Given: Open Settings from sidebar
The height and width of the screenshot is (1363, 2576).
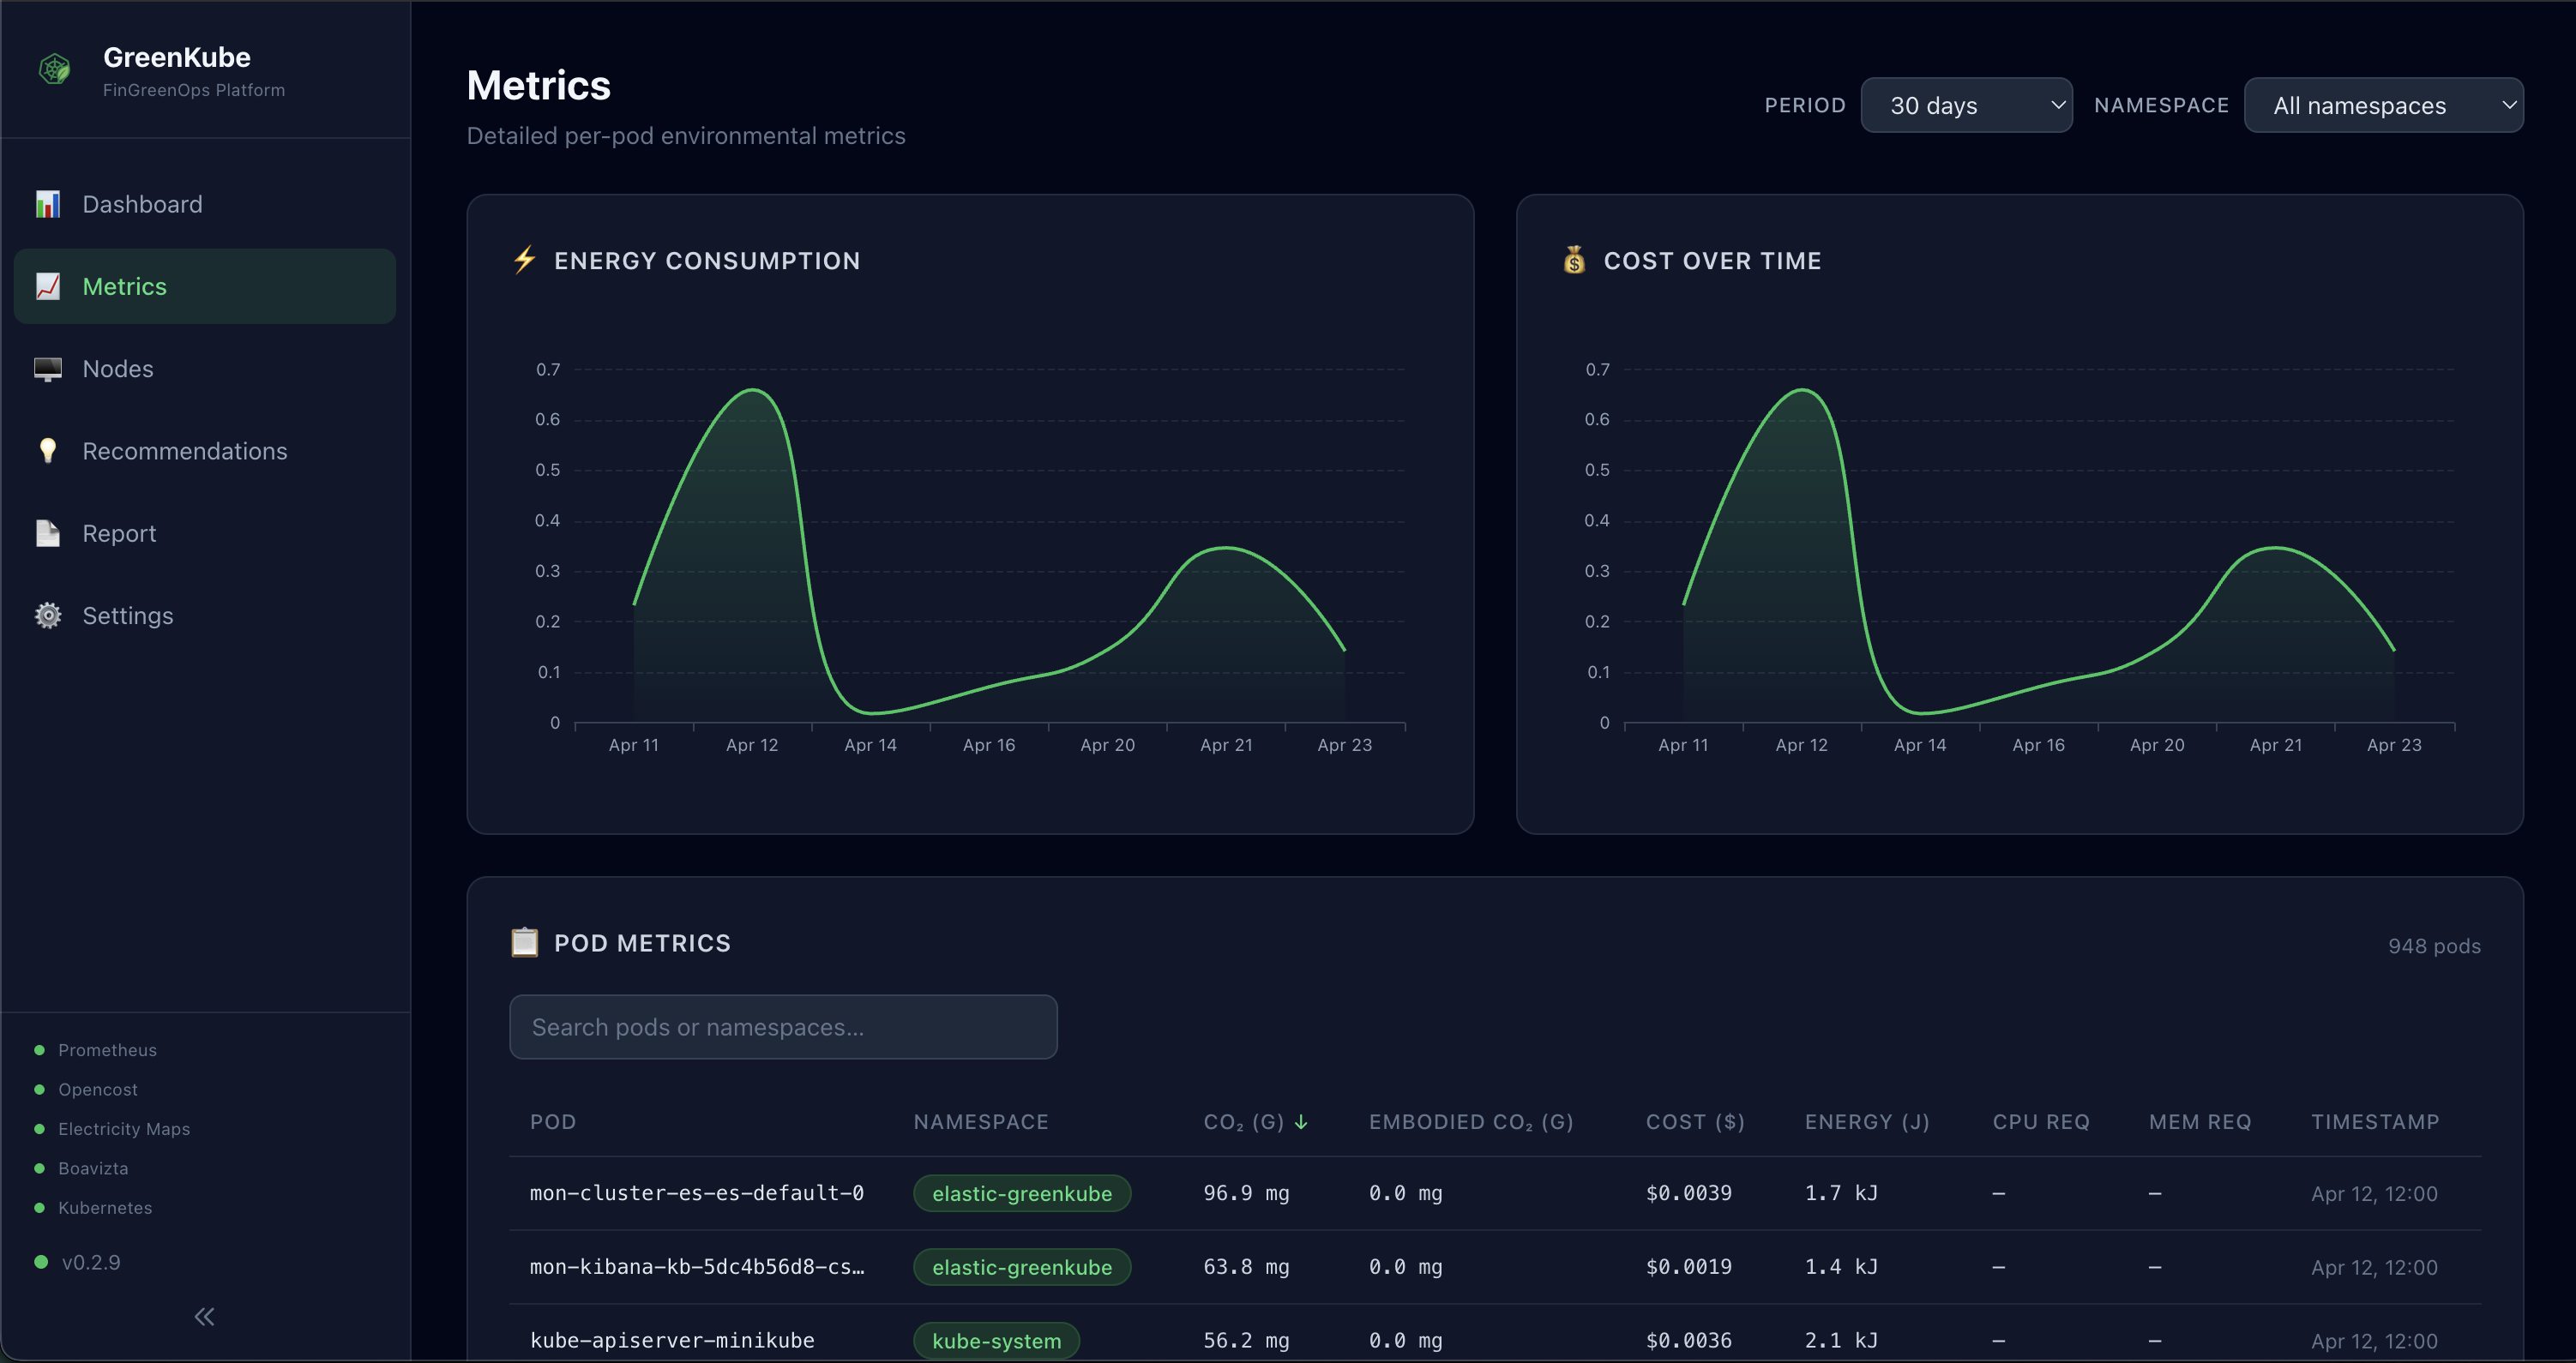Looking at the screenshot, I should pos(205,616).
